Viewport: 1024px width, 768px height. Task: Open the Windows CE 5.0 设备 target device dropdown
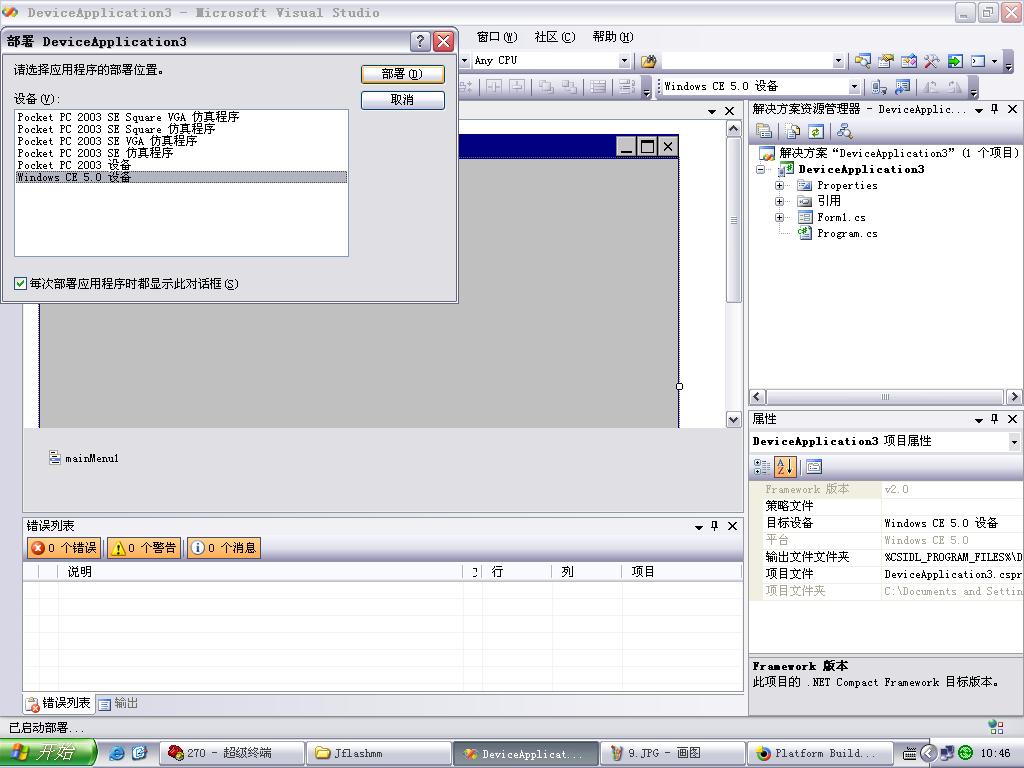pyautogui.click(x=854, y=86)
